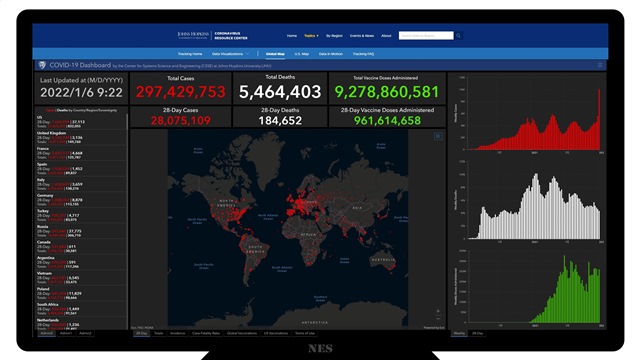
Task: Select the Incidence map tab
Action: pyautogui.click(x=178, y=333)
